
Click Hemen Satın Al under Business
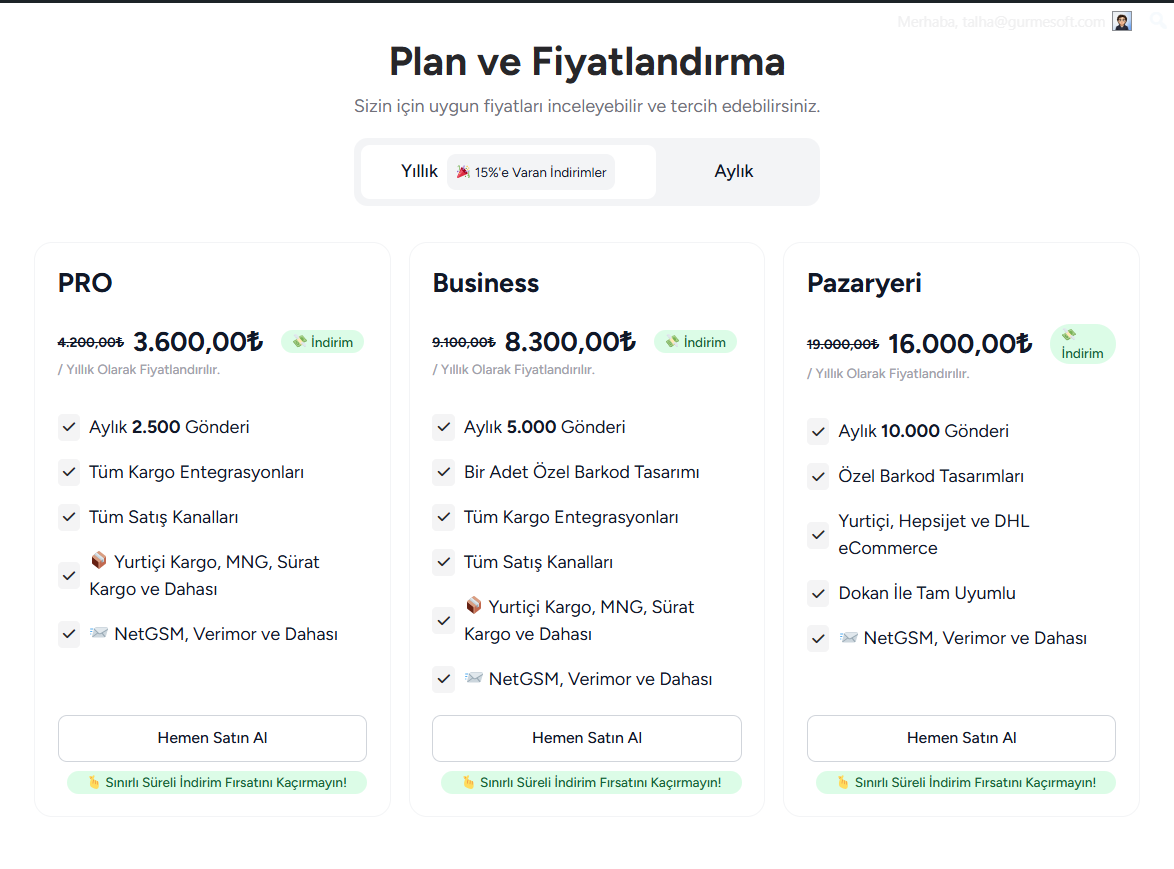[587, 738]
